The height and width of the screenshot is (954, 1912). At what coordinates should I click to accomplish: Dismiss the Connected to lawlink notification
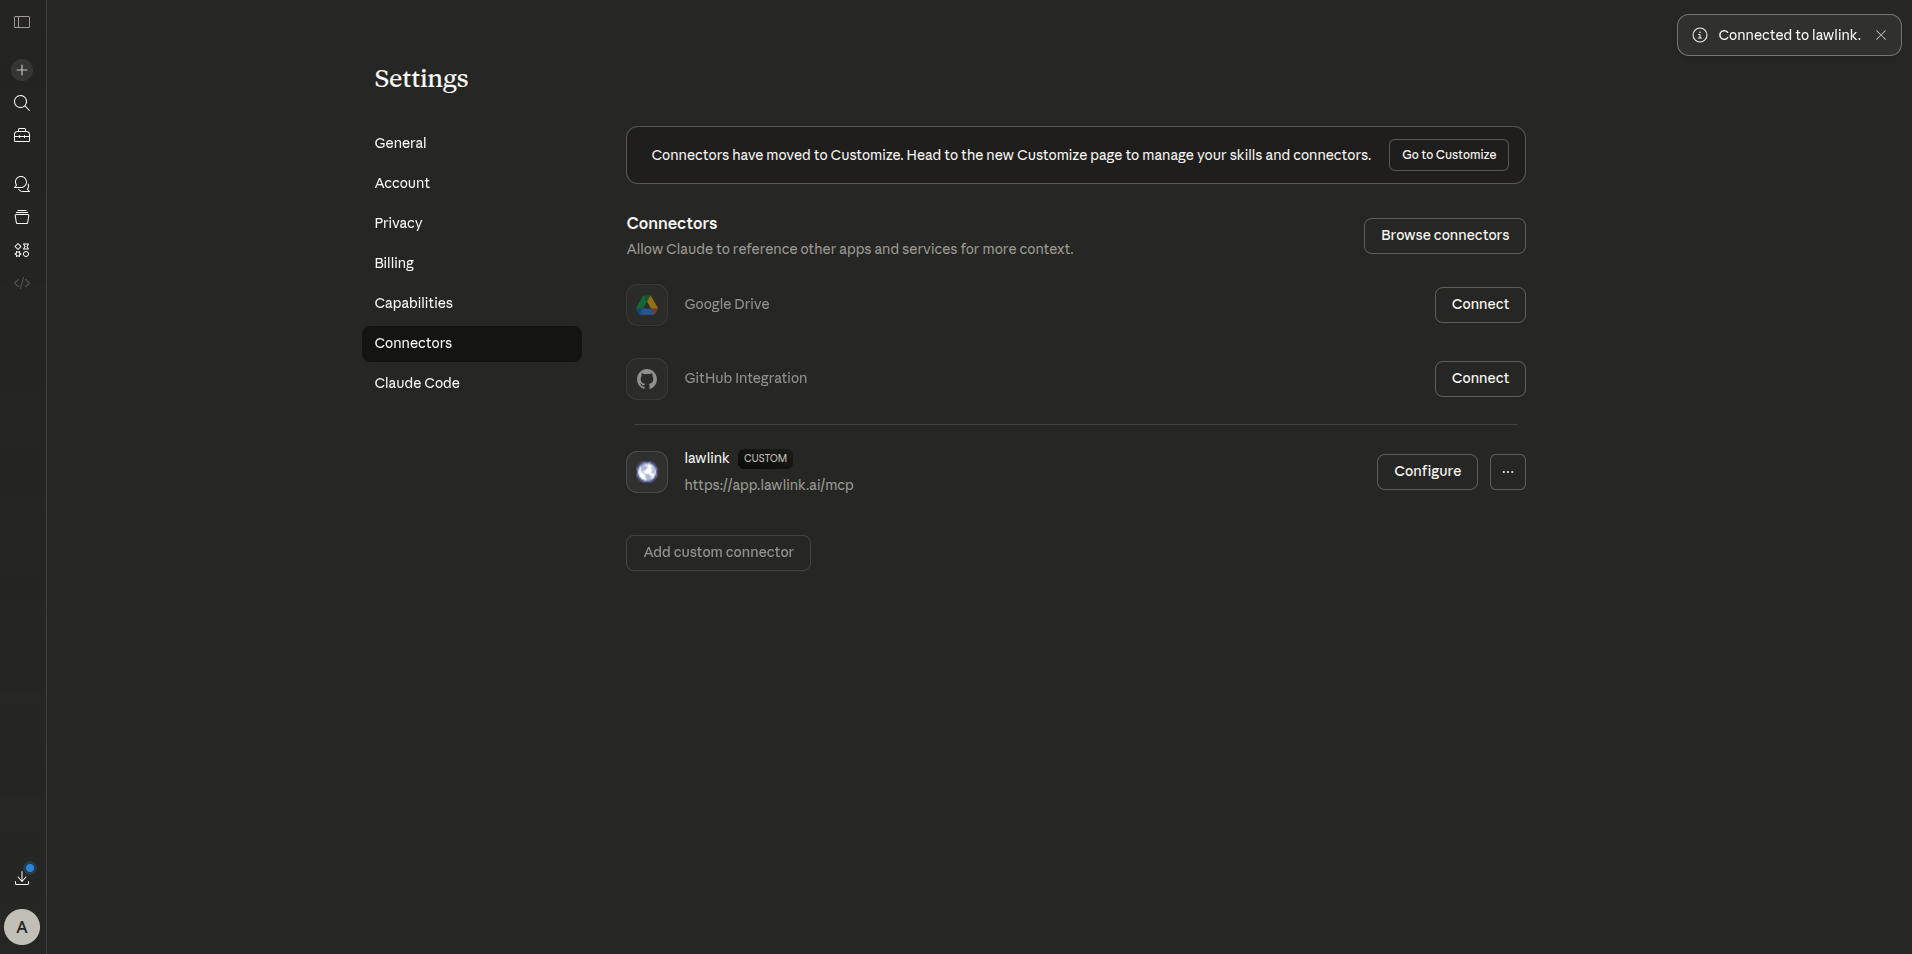[x=1881, y=35]
